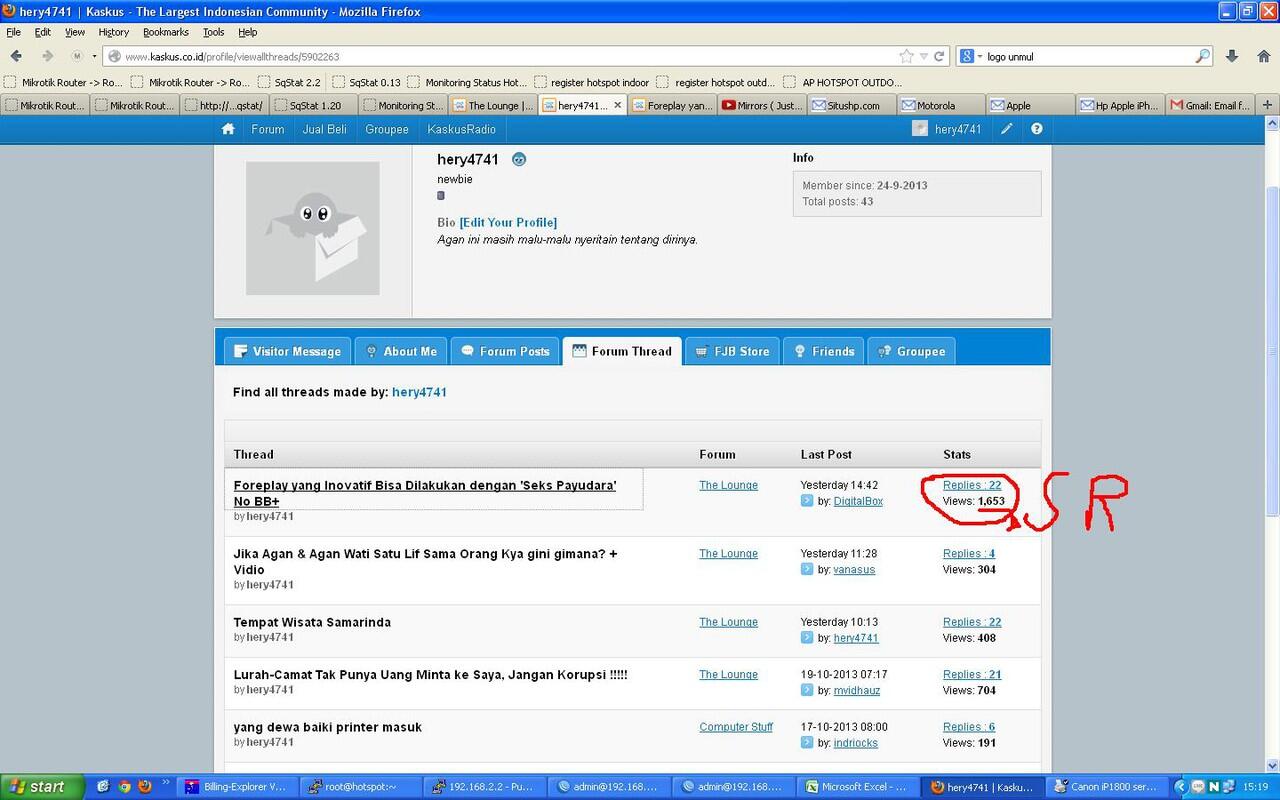Screen dimensions: 1280x800
Task: Open the Edit menu
Action: click(x=43, y=32)
